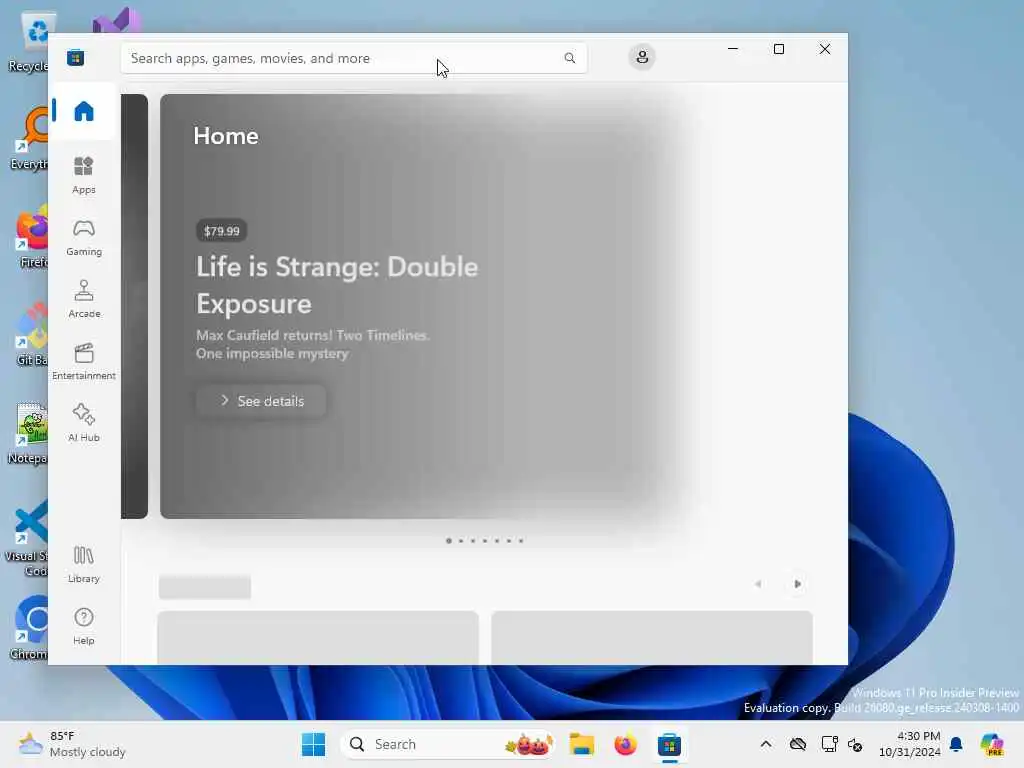Maximize the Microsoft Store window
This screenshot has height=768, width=1024.
tap(778, 49)
